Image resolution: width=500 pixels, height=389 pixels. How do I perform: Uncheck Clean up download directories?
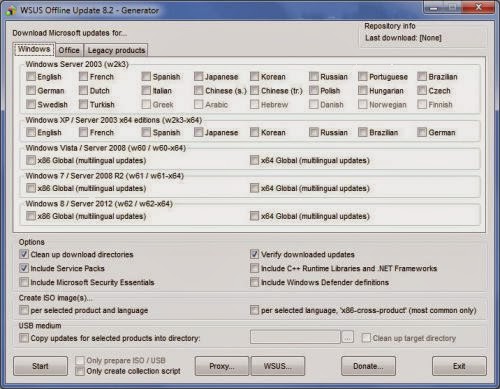pyautogui.click(x=24, y=255)
